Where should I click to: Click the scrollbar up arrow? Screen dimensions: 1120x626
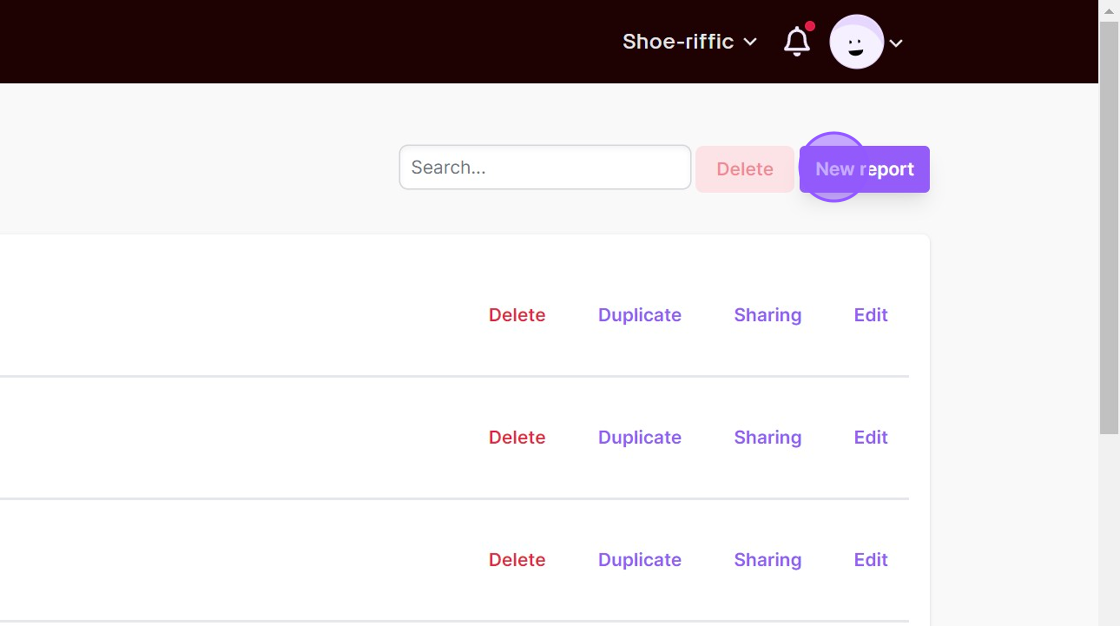[1109, 10]
